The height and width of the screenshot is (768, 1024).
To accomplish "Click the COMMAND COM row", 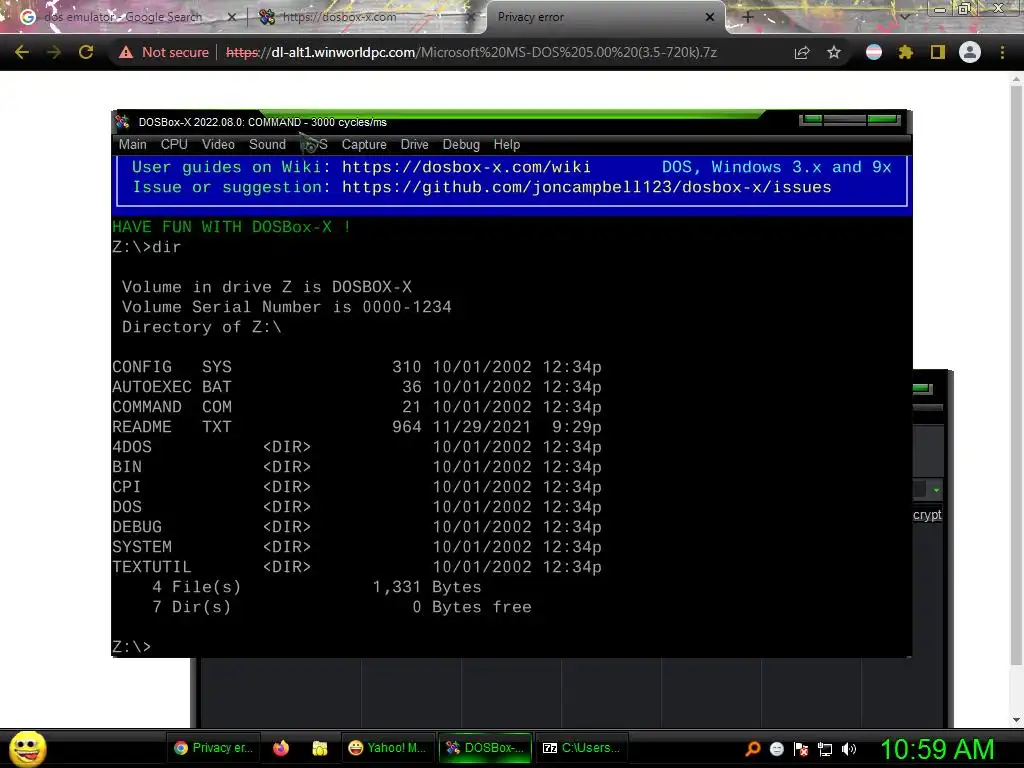I will (x=357, y=407).
